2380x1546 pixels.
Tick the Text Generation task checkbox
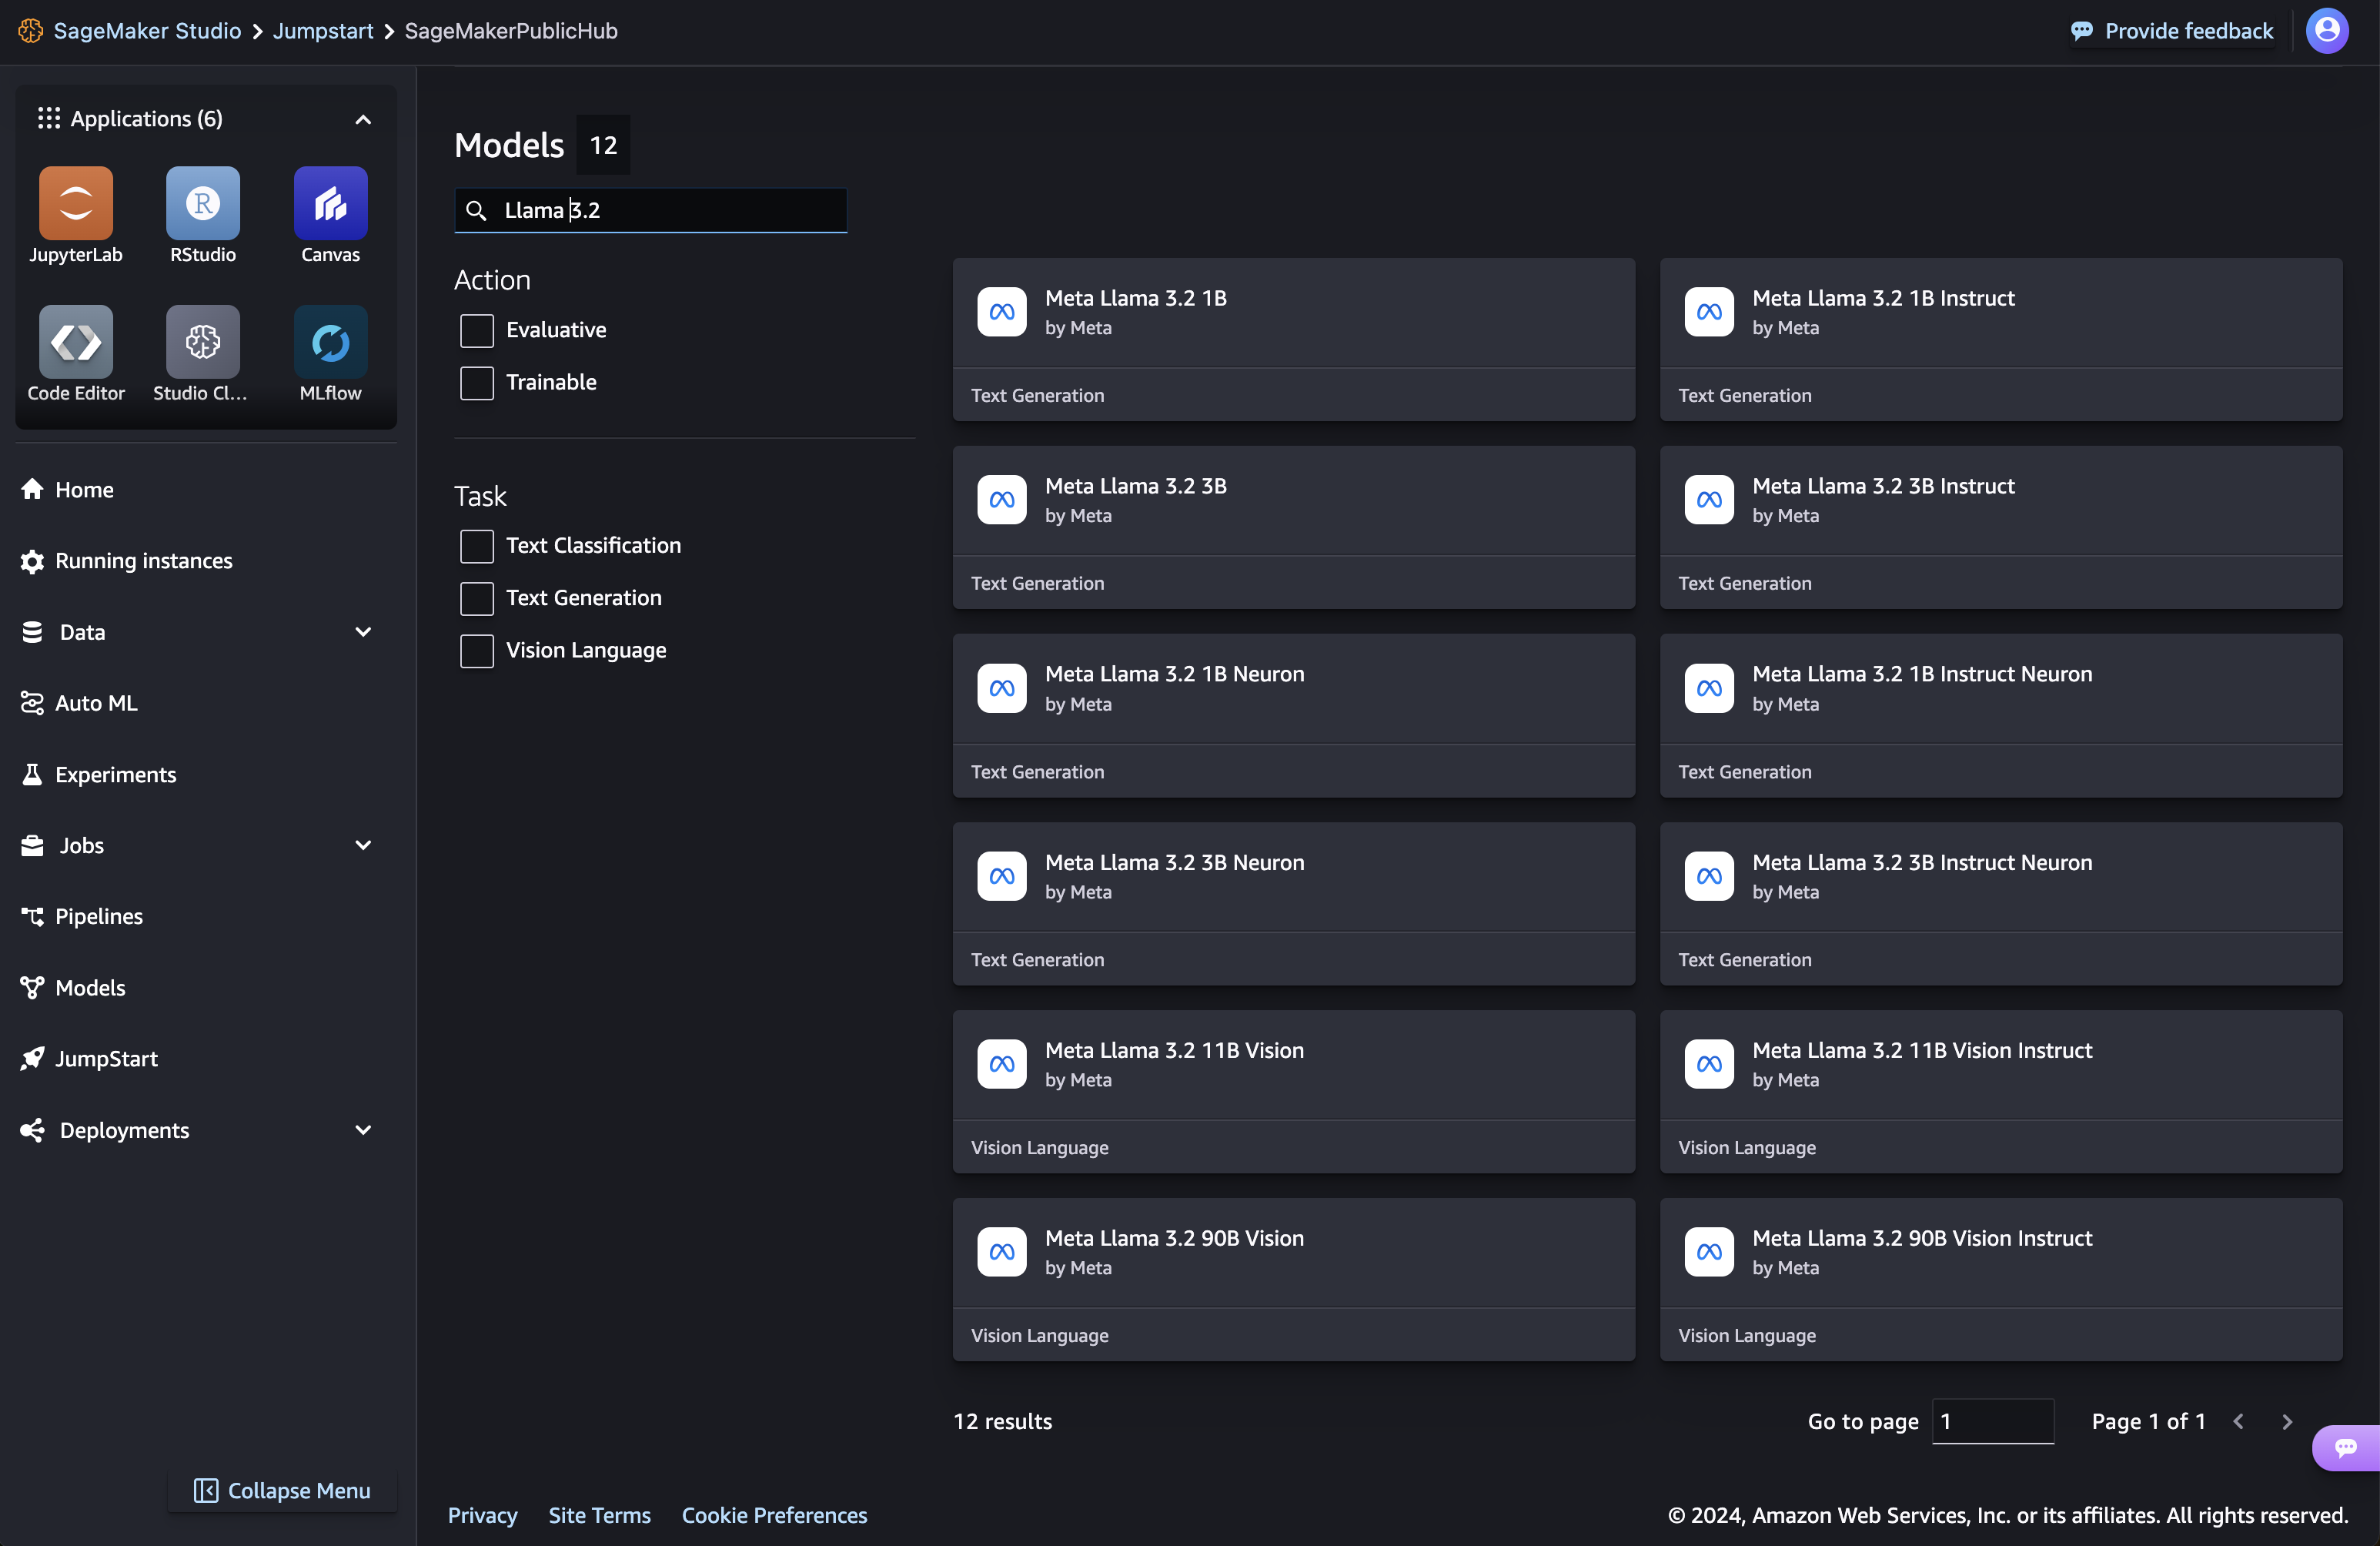click(477, 598)
